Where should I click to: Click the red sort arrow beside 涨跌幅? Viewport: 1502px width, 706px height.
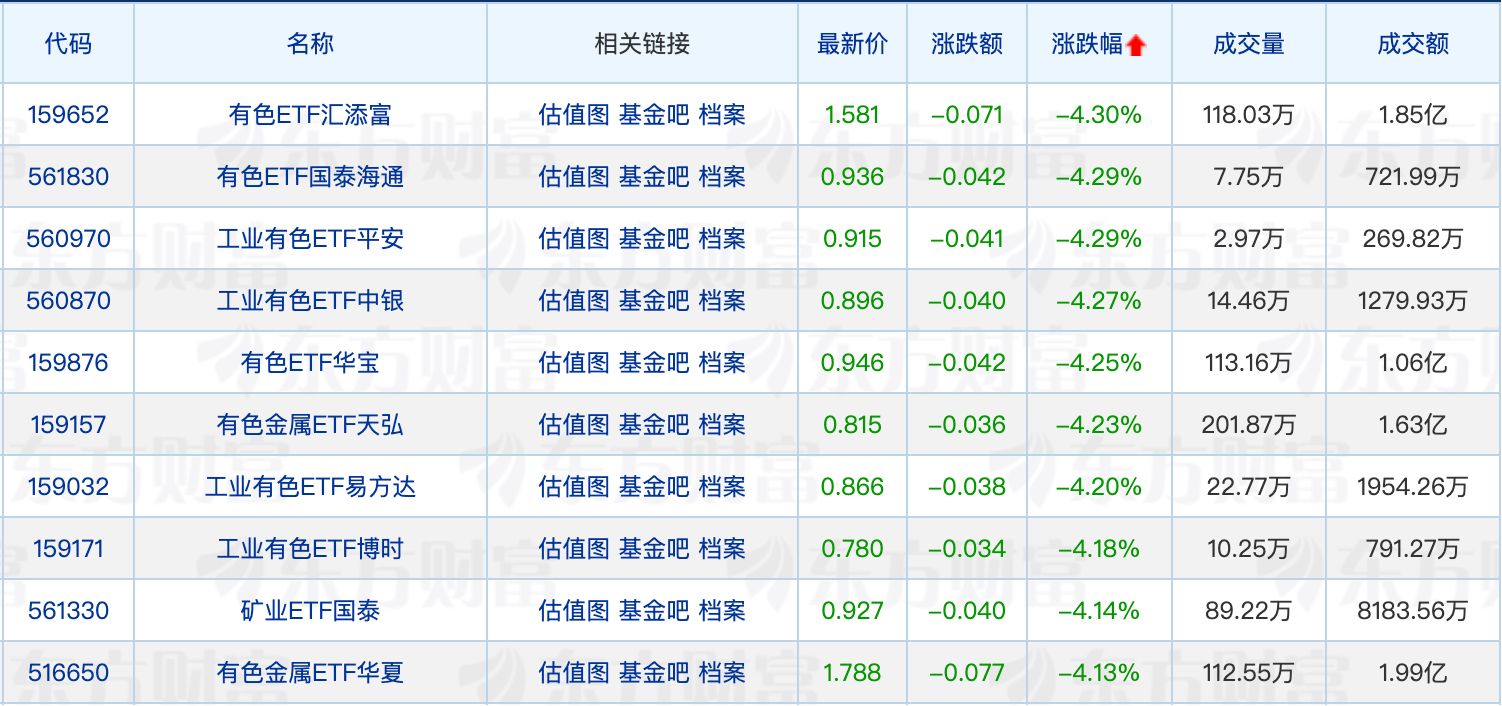pyautogui.click(x=1135, y=45)
